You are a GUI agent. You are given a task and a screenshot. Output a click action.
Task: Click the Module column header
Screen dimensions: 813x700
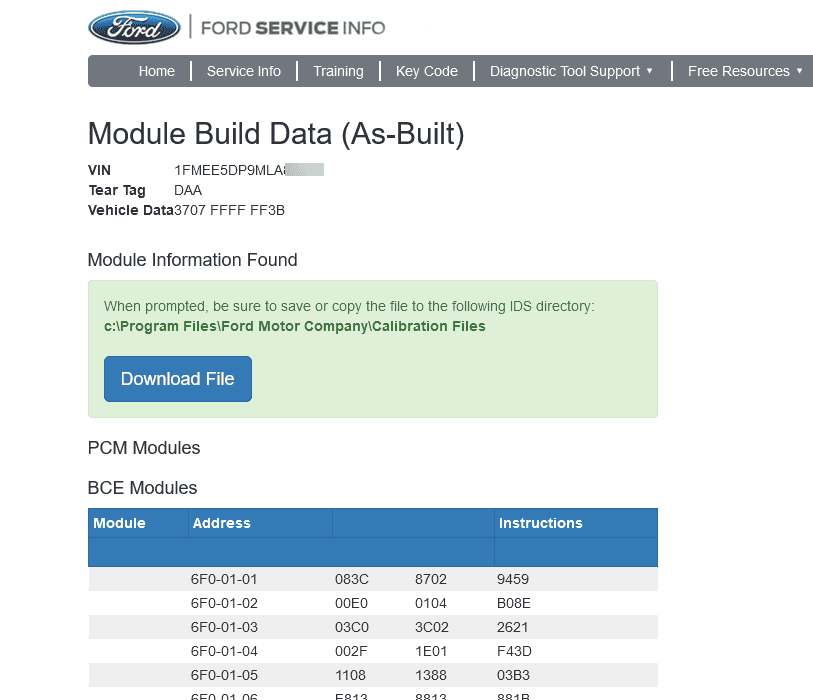119,523
